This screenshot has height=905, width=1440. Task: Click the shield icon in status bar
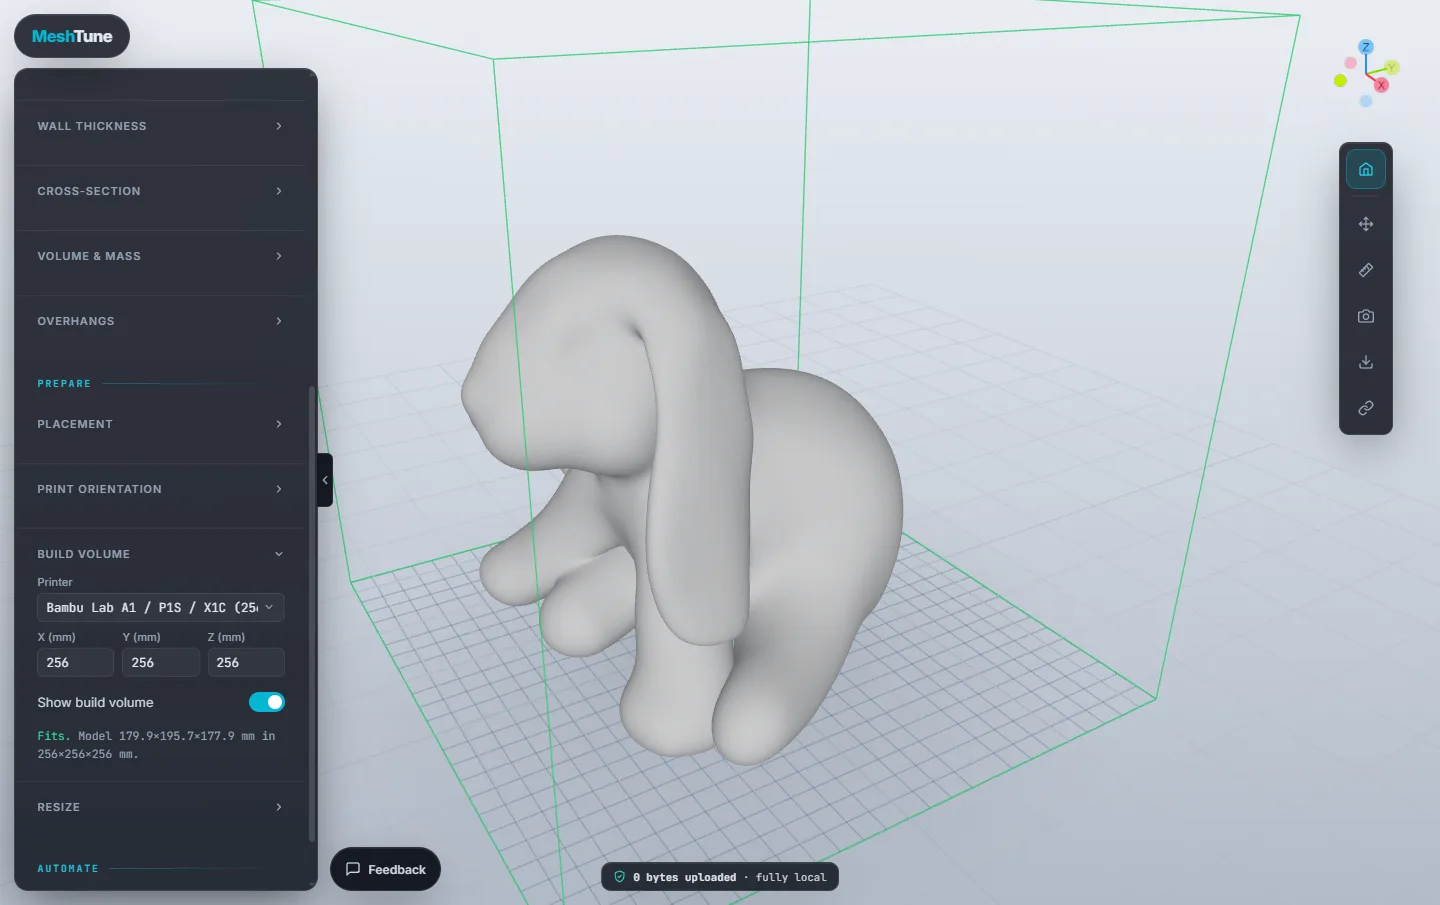point(620,877)
